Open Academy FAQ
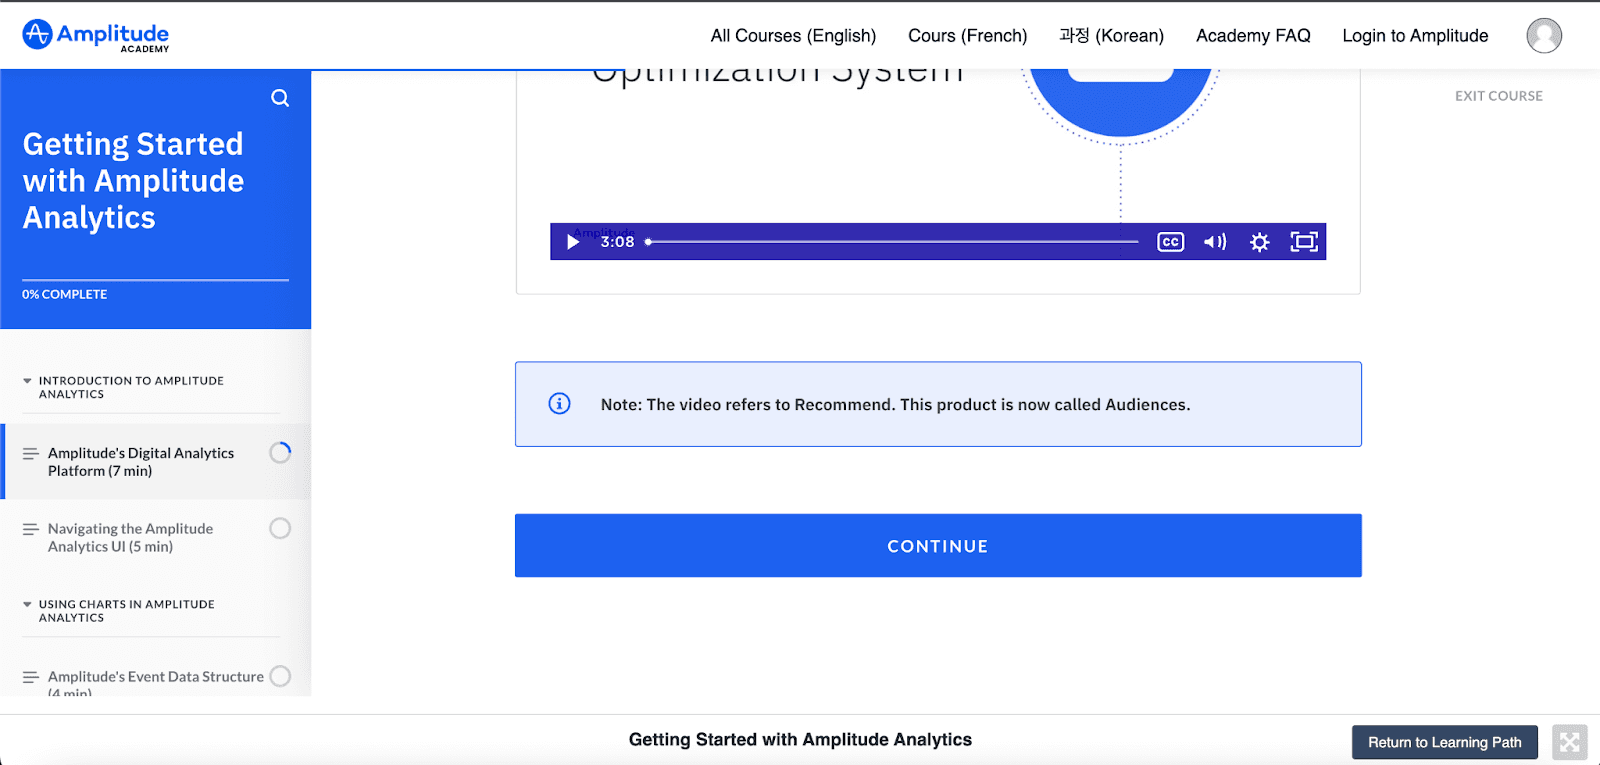This screenshot has height=765, width=1600. coord(1253,36)
